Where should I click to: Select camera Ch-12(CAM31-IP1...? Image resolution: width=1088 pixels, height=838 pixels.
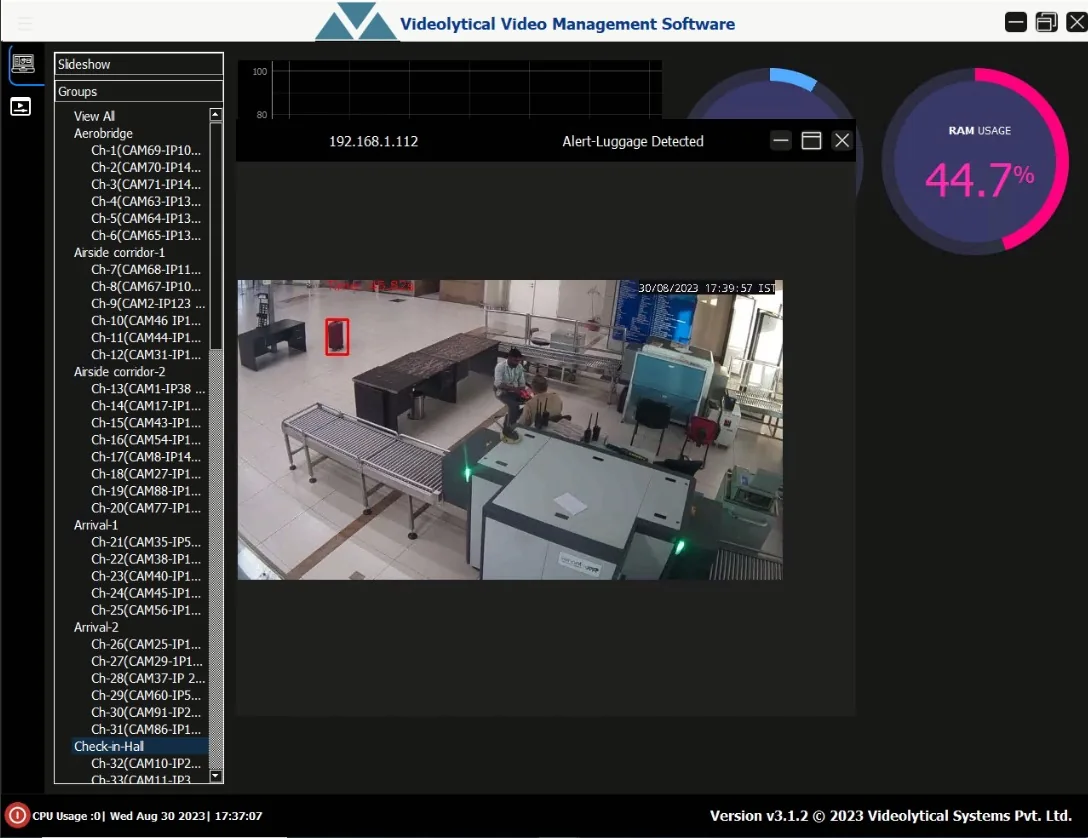146,354
